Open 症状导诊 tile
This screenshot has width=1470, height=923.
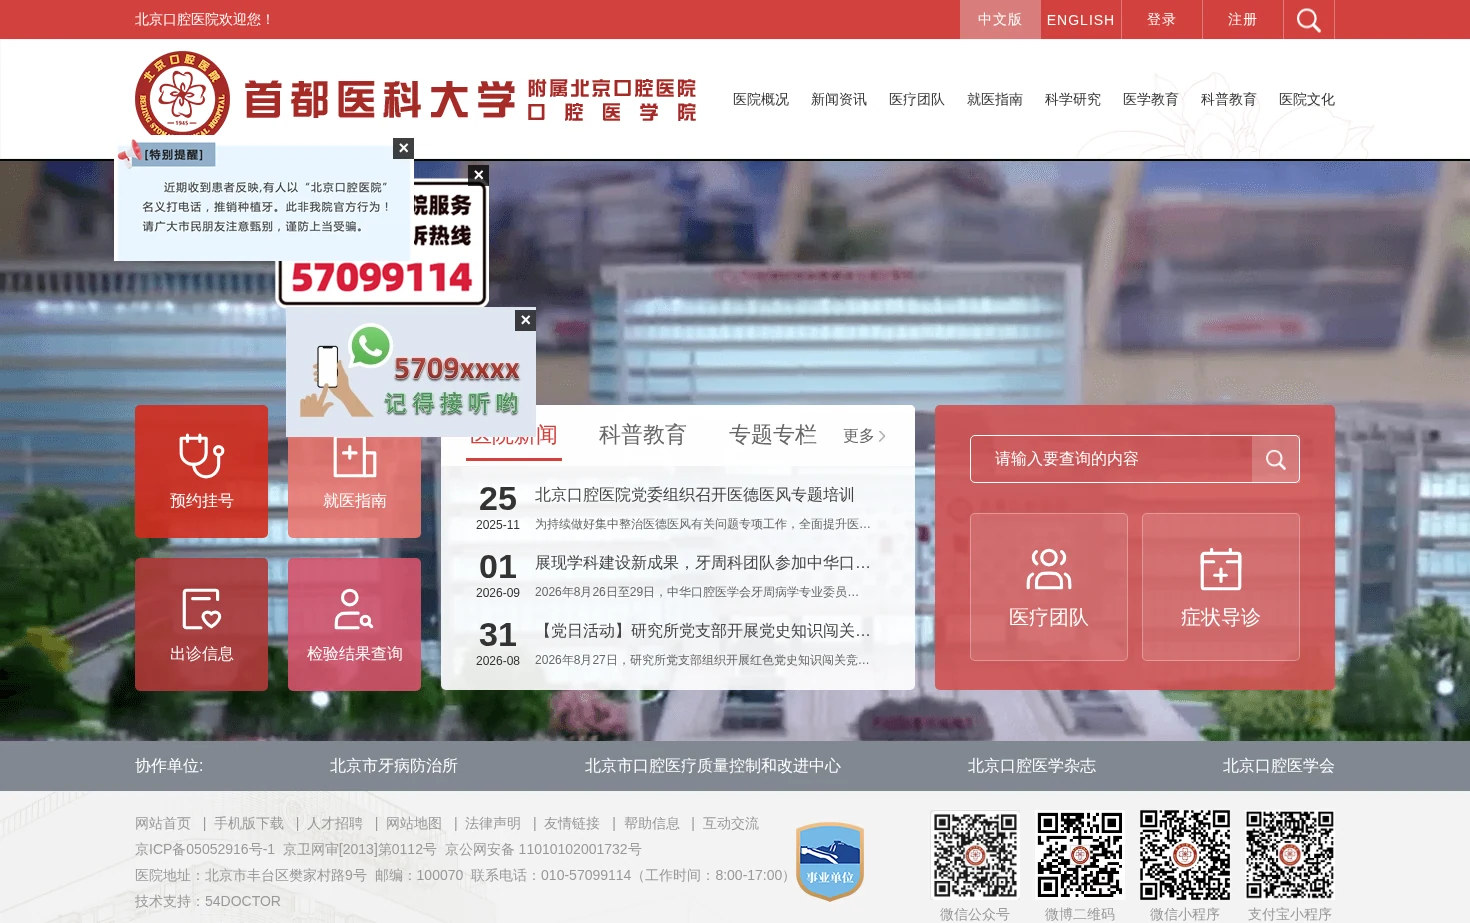1221,587
